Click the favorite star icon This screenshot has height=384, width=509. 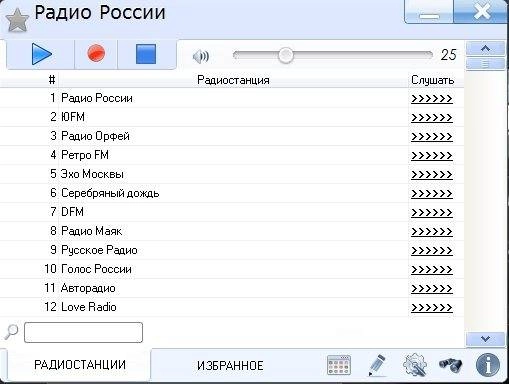click(x=17, y=21)
